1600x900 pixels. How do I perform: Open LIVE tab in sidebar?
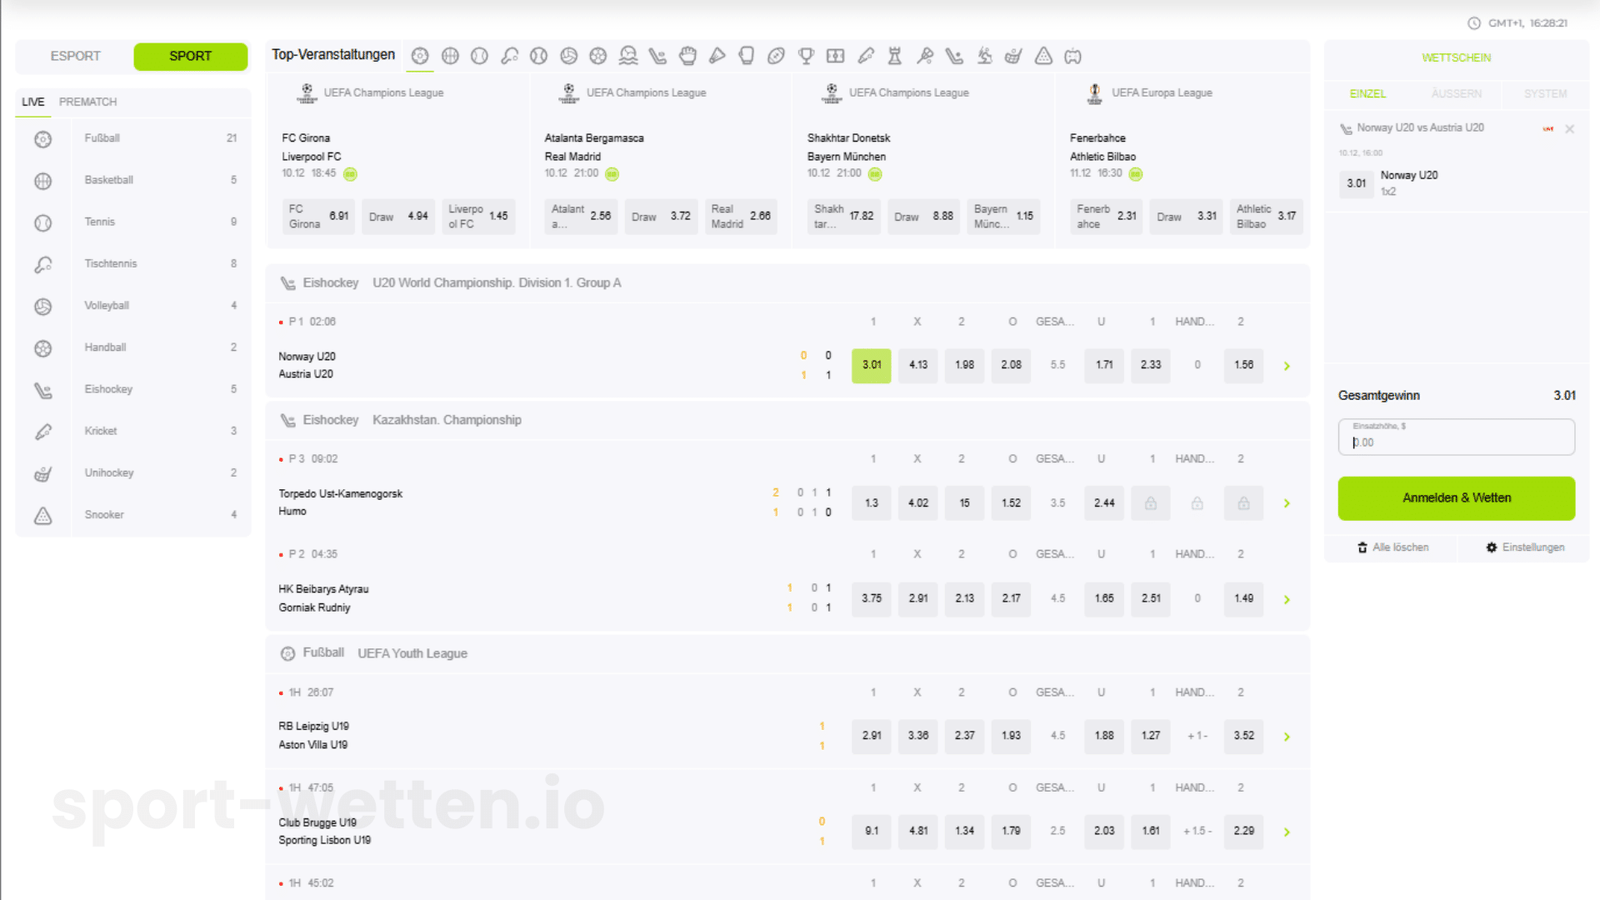[33, 102]
